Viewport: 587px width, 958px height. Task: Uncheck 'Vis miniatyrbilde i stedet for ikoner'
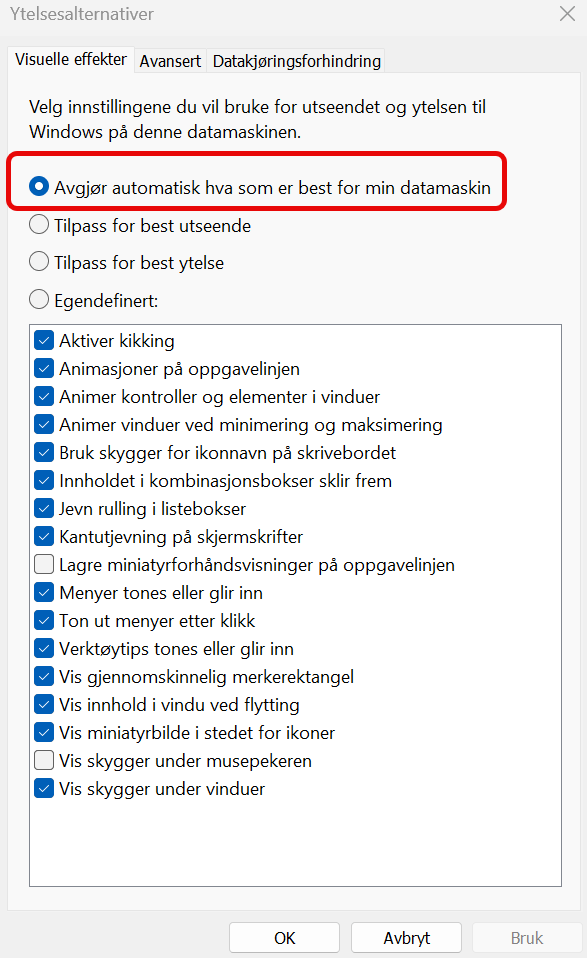(x=44, y=732)
